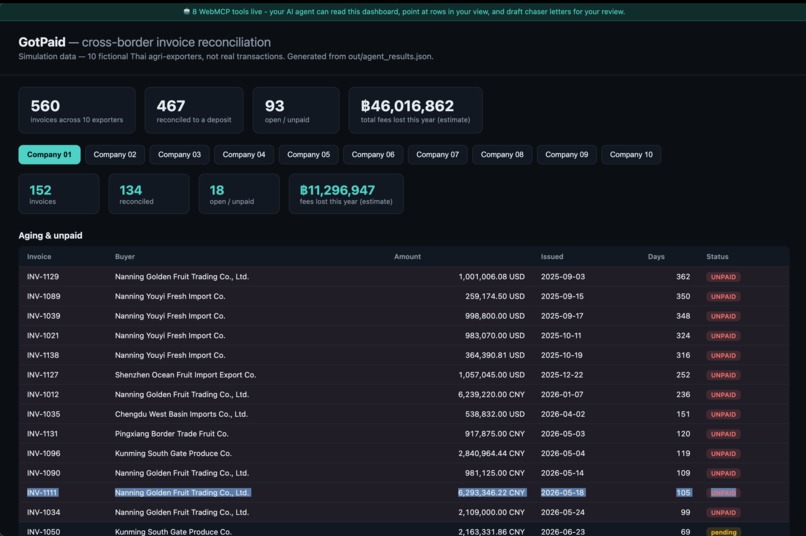Screen dimensions: 806x536
Task: Select the Company 01 tab
Action: [49, 155]
